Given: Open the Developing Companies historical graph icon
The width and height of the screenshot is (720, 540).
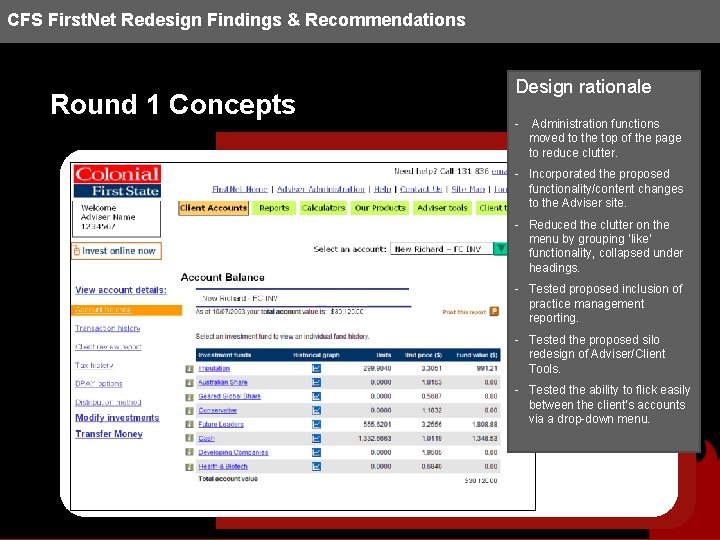Looking at the screenshot, I should coord(316,452).
